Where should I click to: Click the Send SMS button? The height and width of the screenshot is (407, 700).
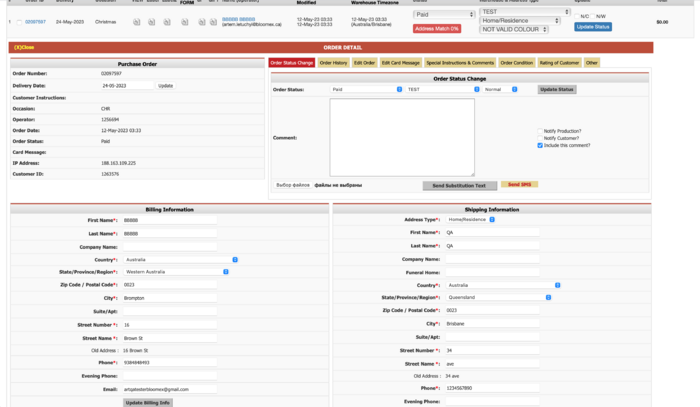519,184
